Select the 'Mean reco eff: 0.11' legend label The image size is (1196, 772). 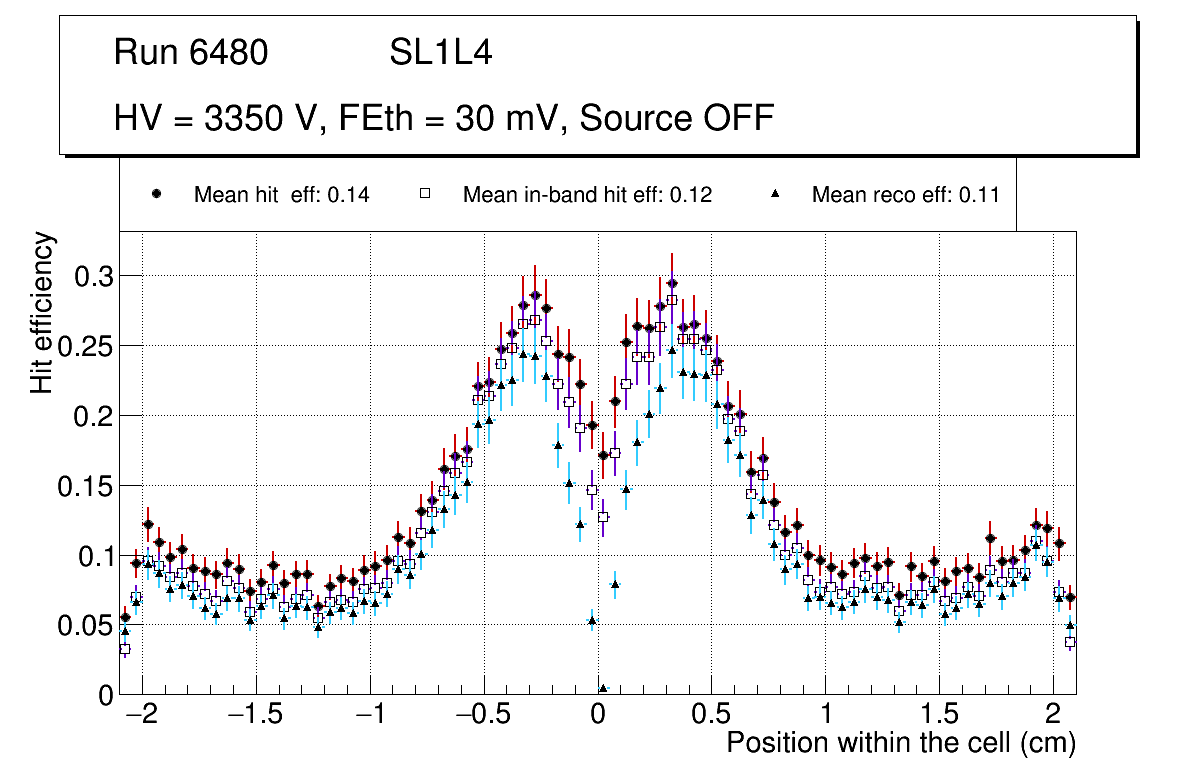pyautogui.click(x=905, y=195)
